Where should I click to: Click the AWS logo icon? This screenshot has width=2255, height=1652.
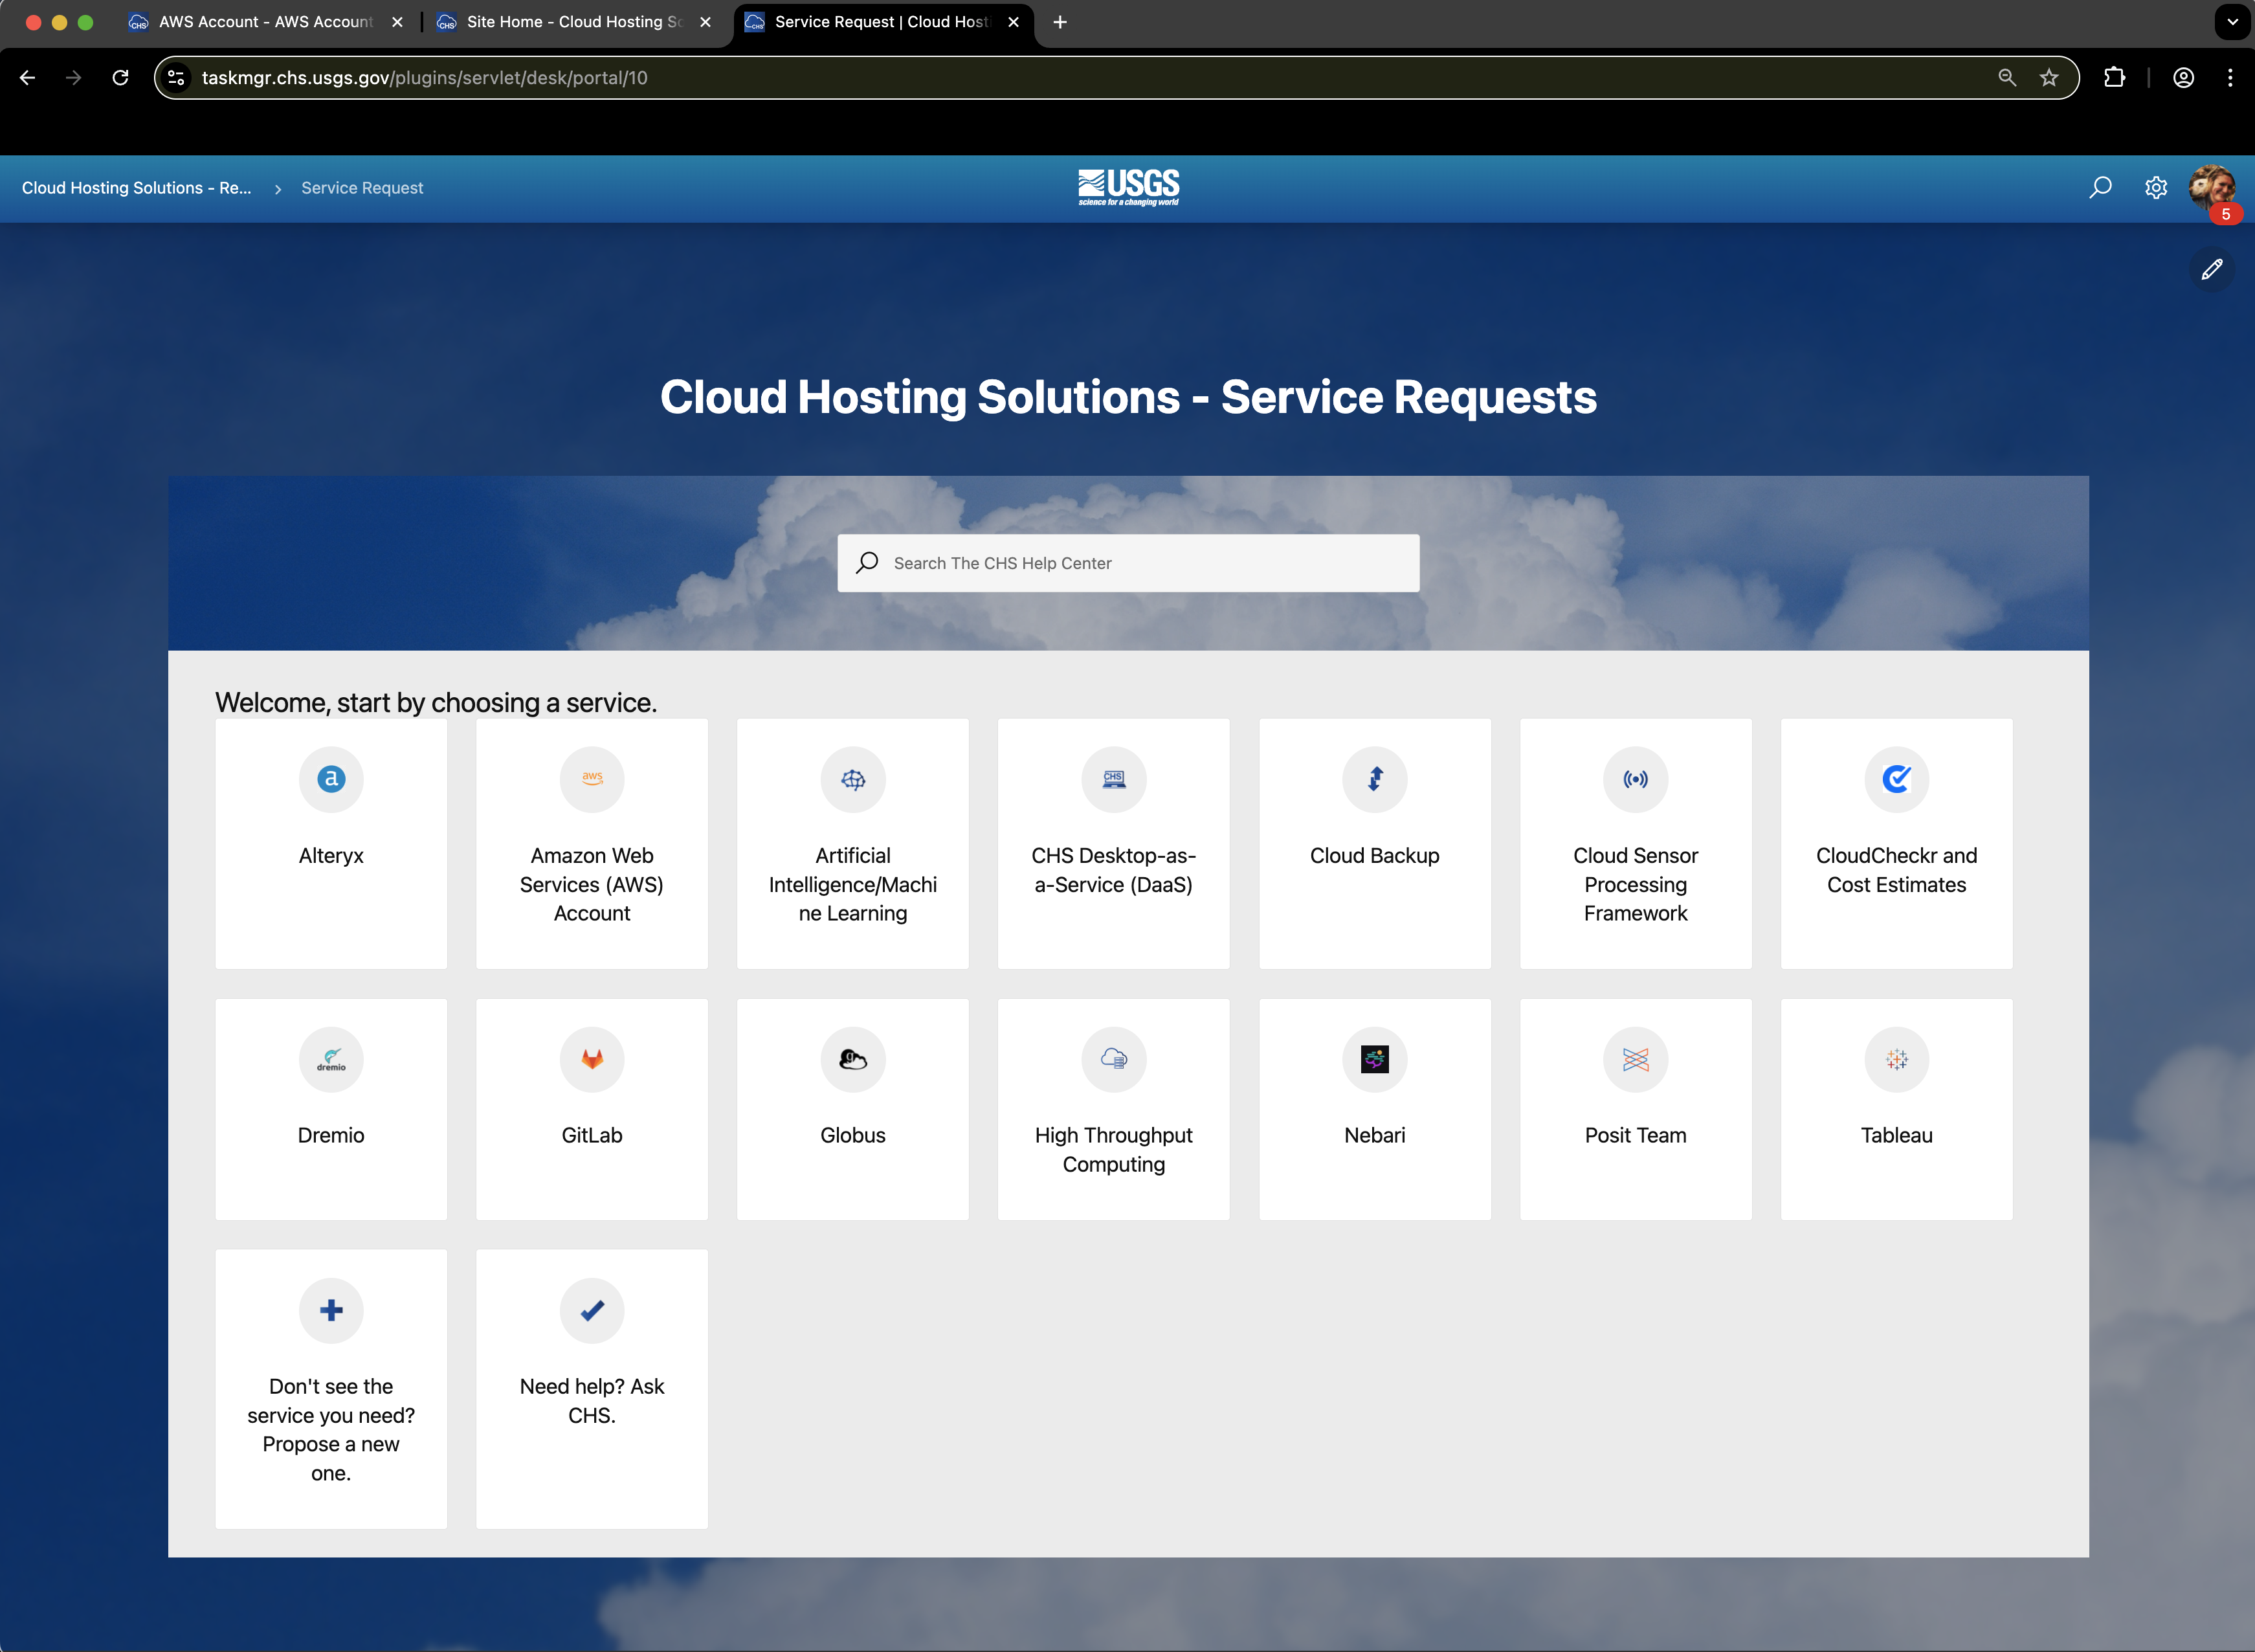(x=592, y=779)
